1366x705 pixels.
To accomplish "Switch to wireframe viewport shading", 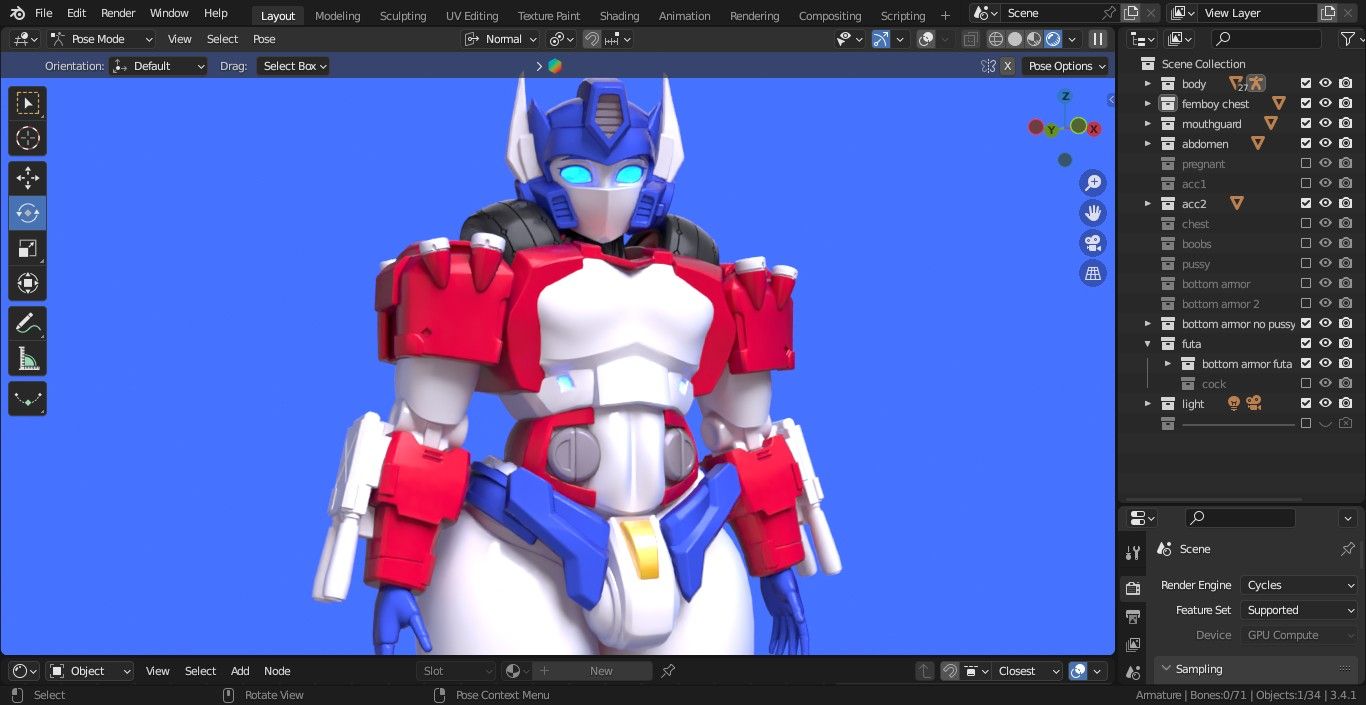I will [x=996, y=39].
